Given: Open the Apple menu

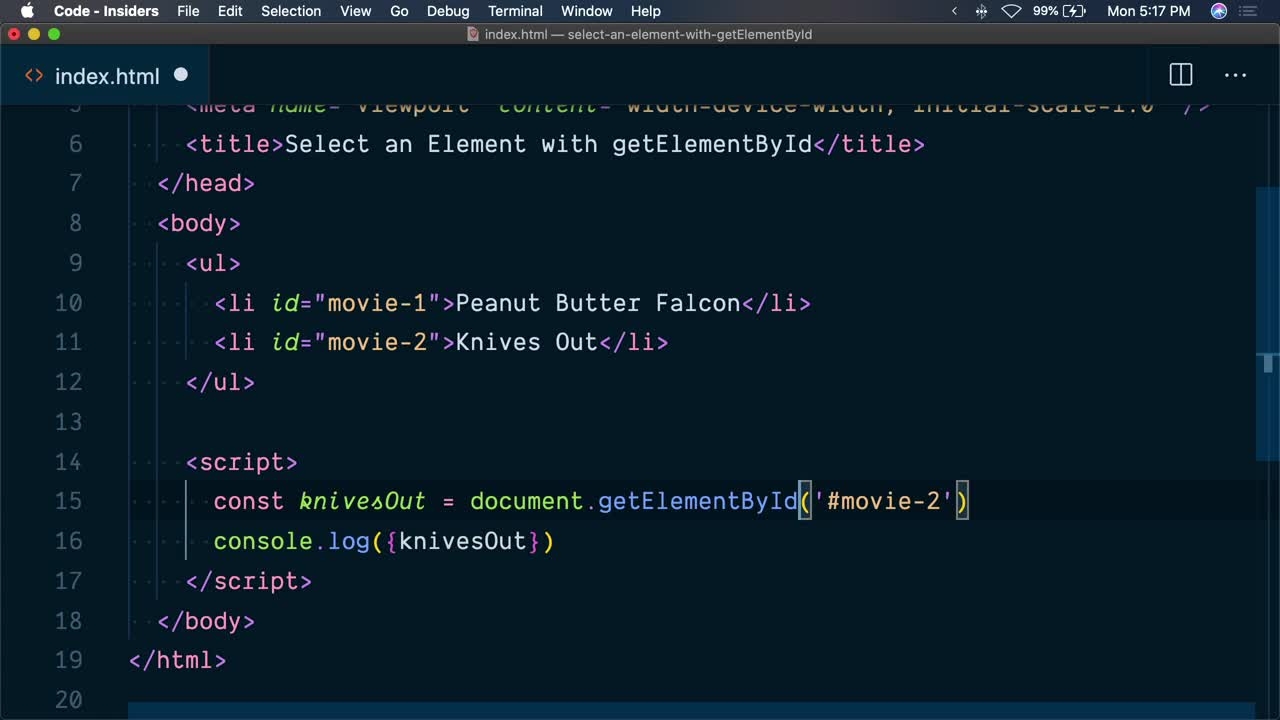Looking at the screenshot, I should pos(27,11).
